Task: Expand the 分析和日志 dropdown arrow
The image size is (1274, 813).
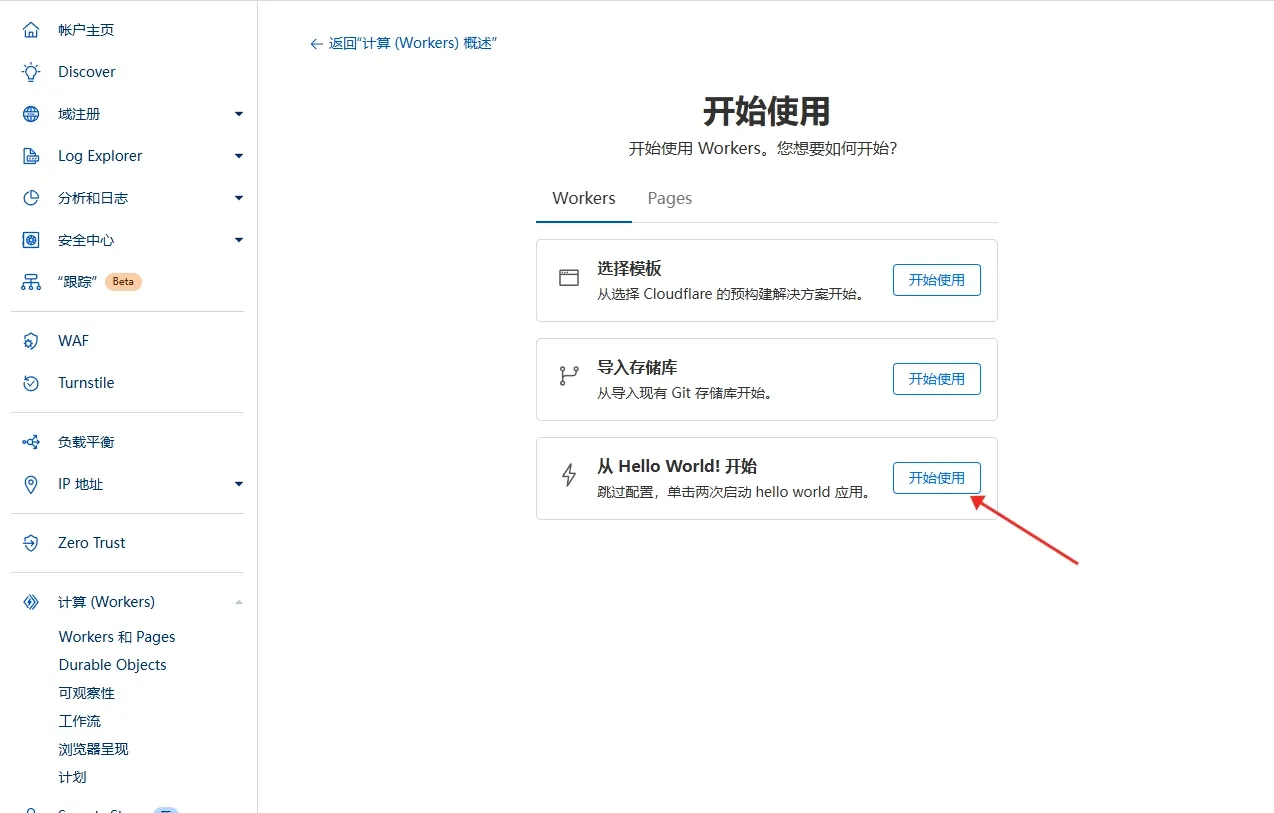Action: tap(239, 198)
